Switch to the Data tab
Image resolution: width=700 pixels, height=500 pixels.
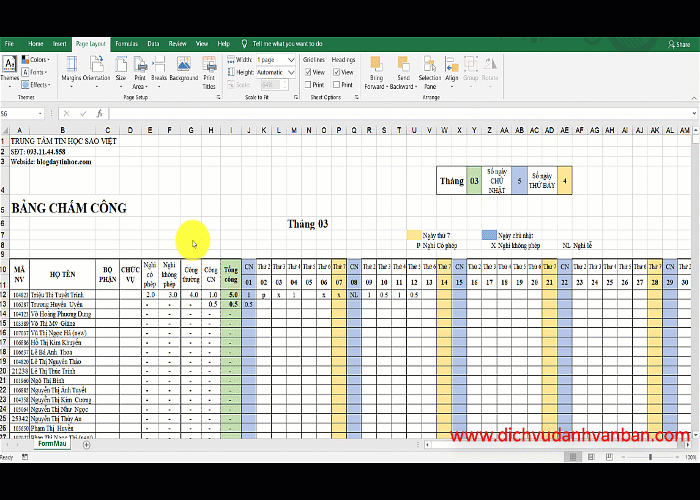click(153, 44)
